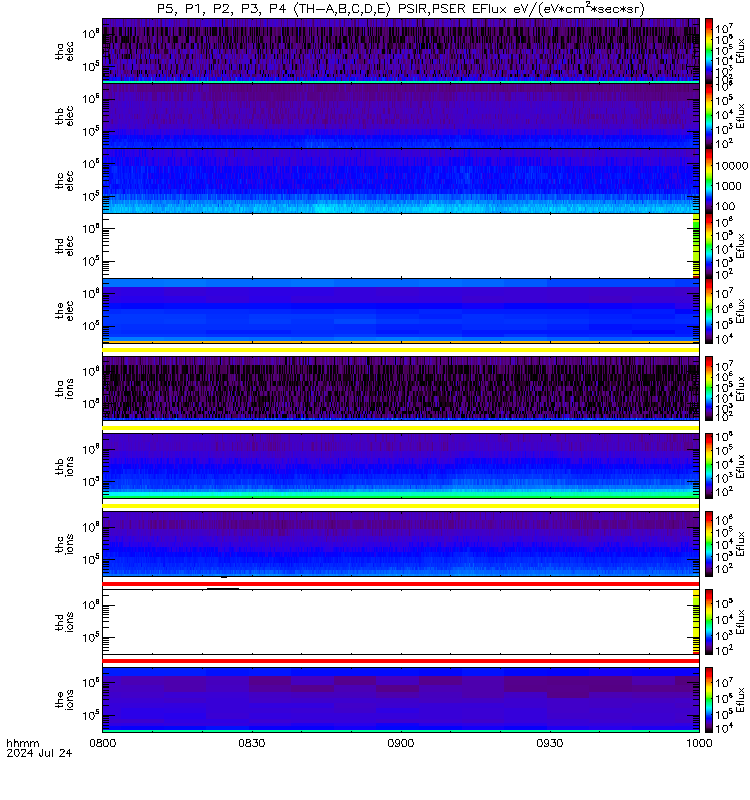
Task: Select the "thc elec" panel axis label
Action: click(x=64, y=181)
